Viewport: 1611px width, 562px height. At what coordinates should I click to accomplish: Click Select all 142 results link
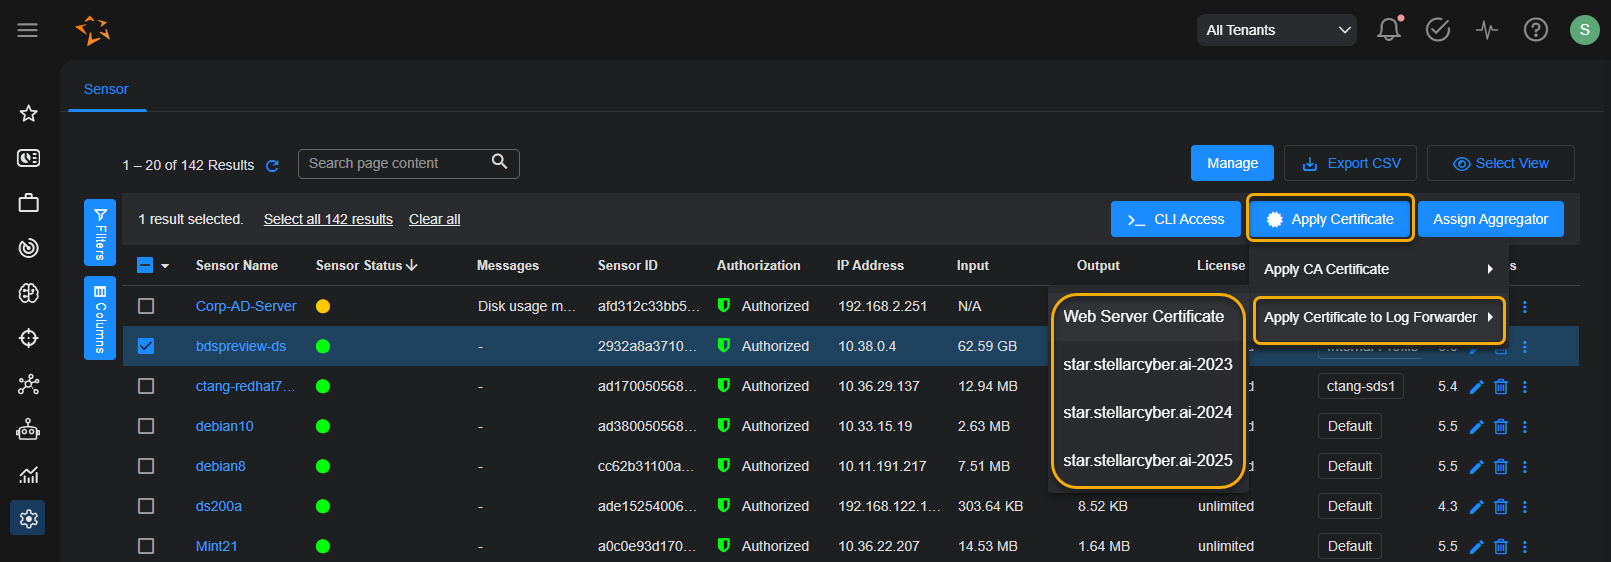(328, 219)
